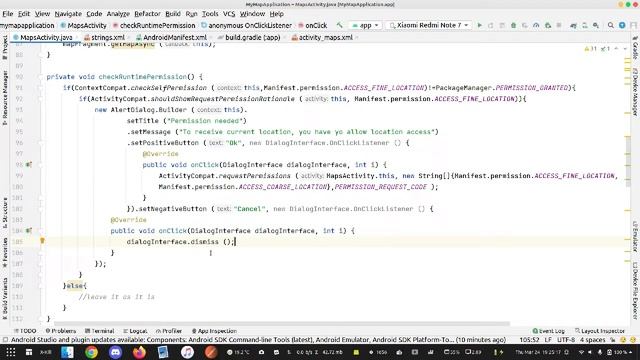Open the Profiler tool window
This screenshot has height=360, width=640.
tap(169, 331)
